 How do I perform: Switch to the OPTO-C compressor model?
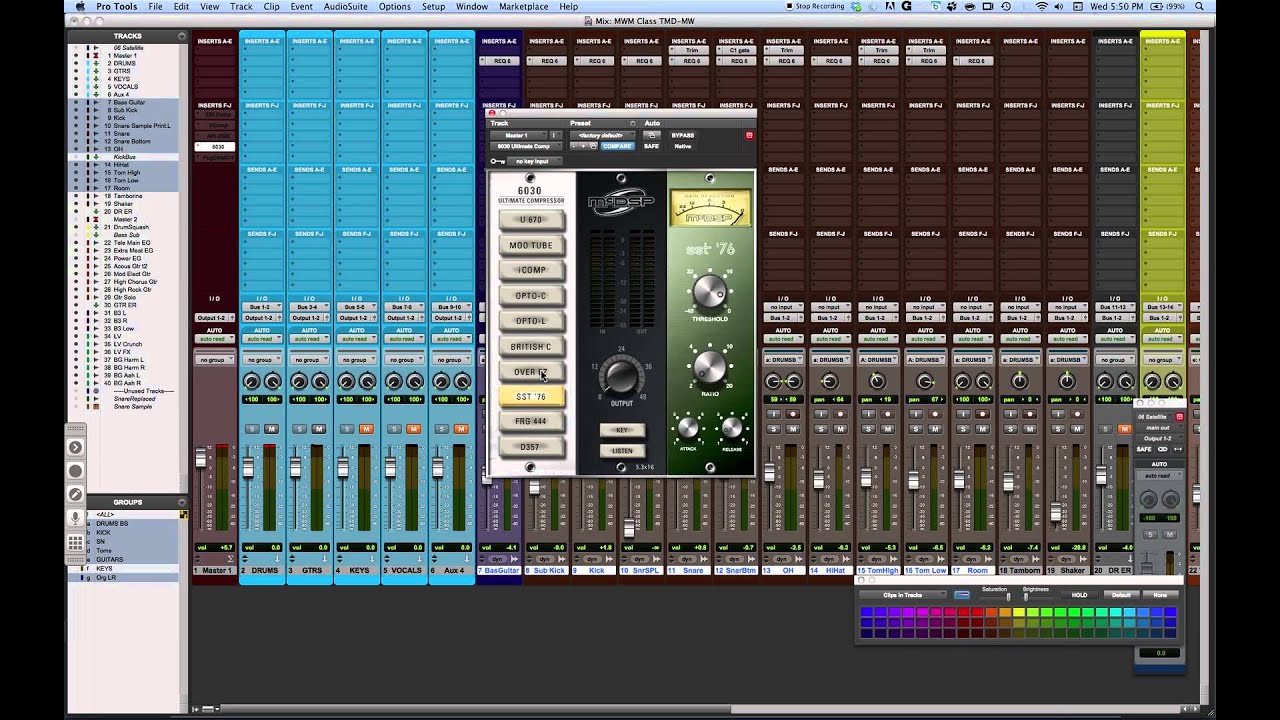[x=531, y=296]
